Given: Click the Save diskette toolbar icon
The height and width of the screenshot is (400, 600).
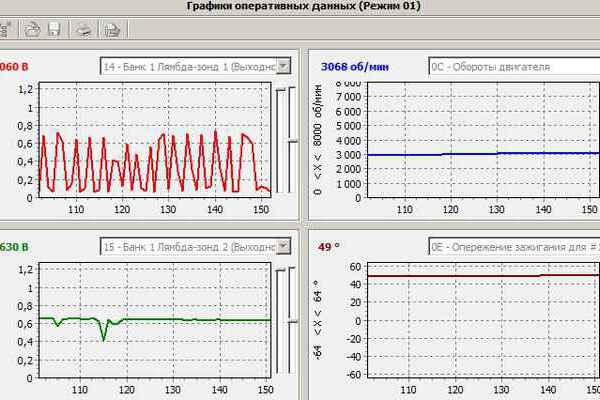Looking at the screenshot, I should (54, 30).
